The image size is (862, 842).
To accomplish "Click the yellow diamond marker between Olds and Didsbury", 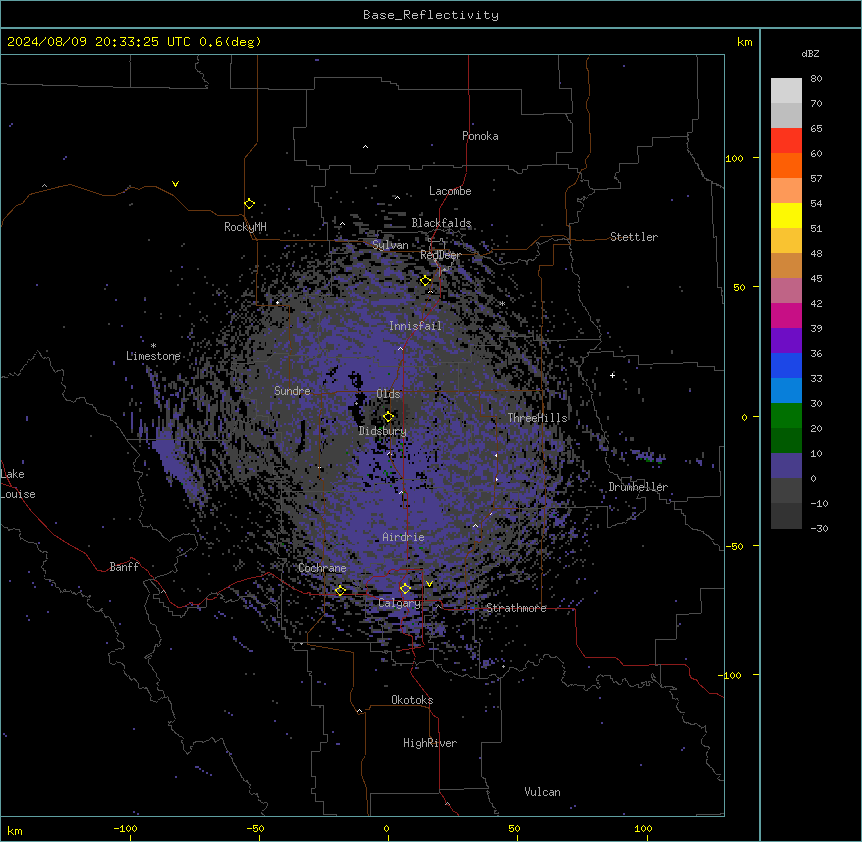I will tap(389, 417).
